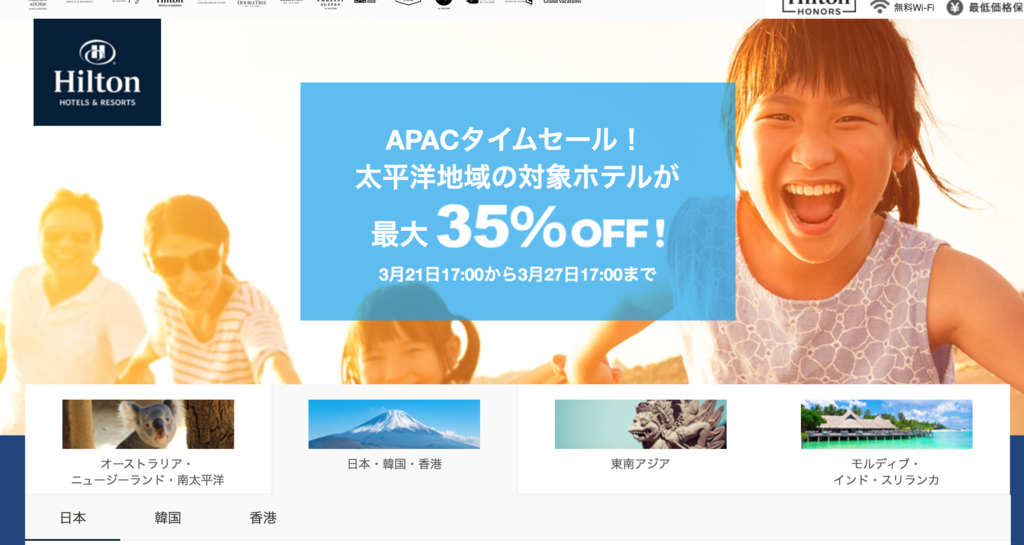Open the 東南アジア region label

pyautogui.click(x=641, y=464)
